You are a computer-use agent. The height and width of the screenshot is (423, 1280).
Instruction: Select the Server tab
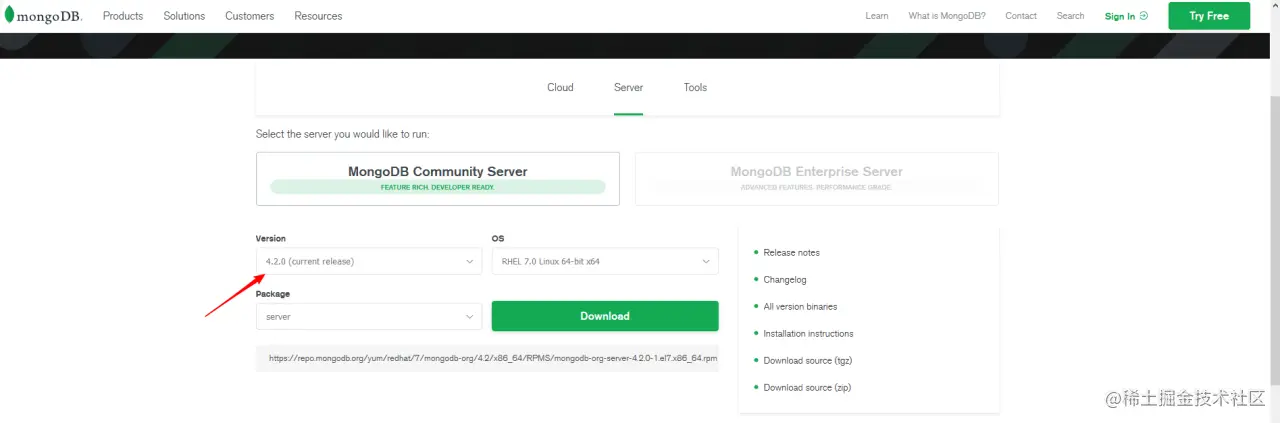[628, 88]
